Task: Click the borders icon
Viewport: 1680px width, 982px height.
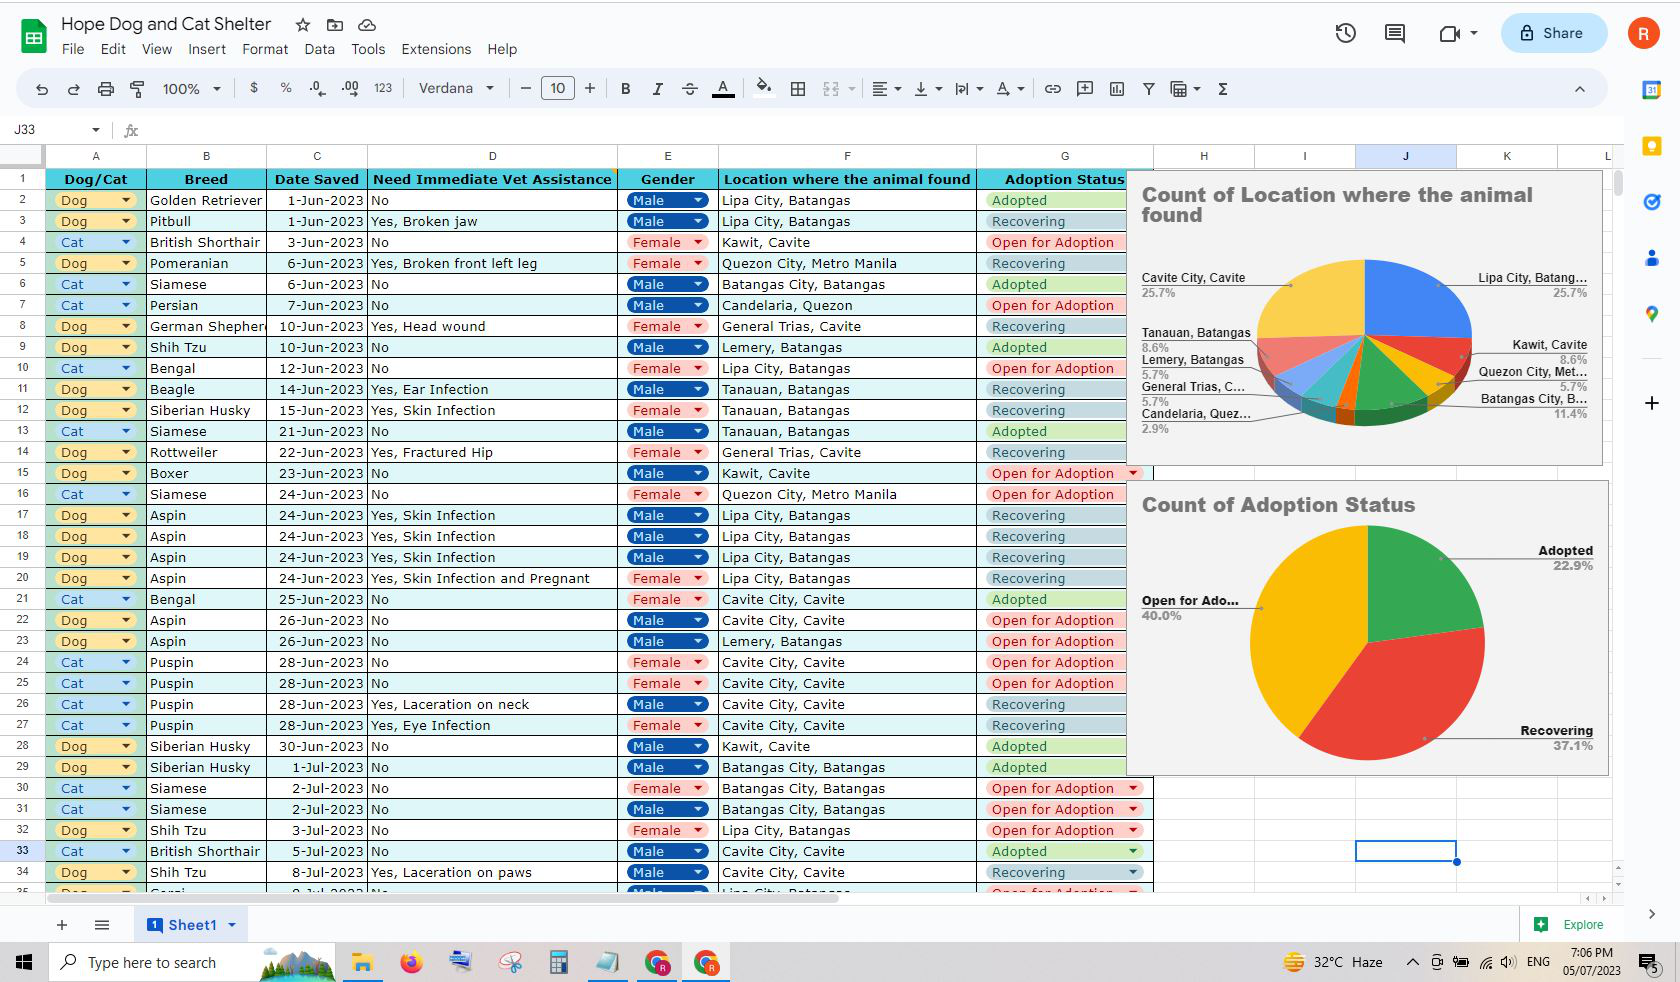Action: click(798, 89)
